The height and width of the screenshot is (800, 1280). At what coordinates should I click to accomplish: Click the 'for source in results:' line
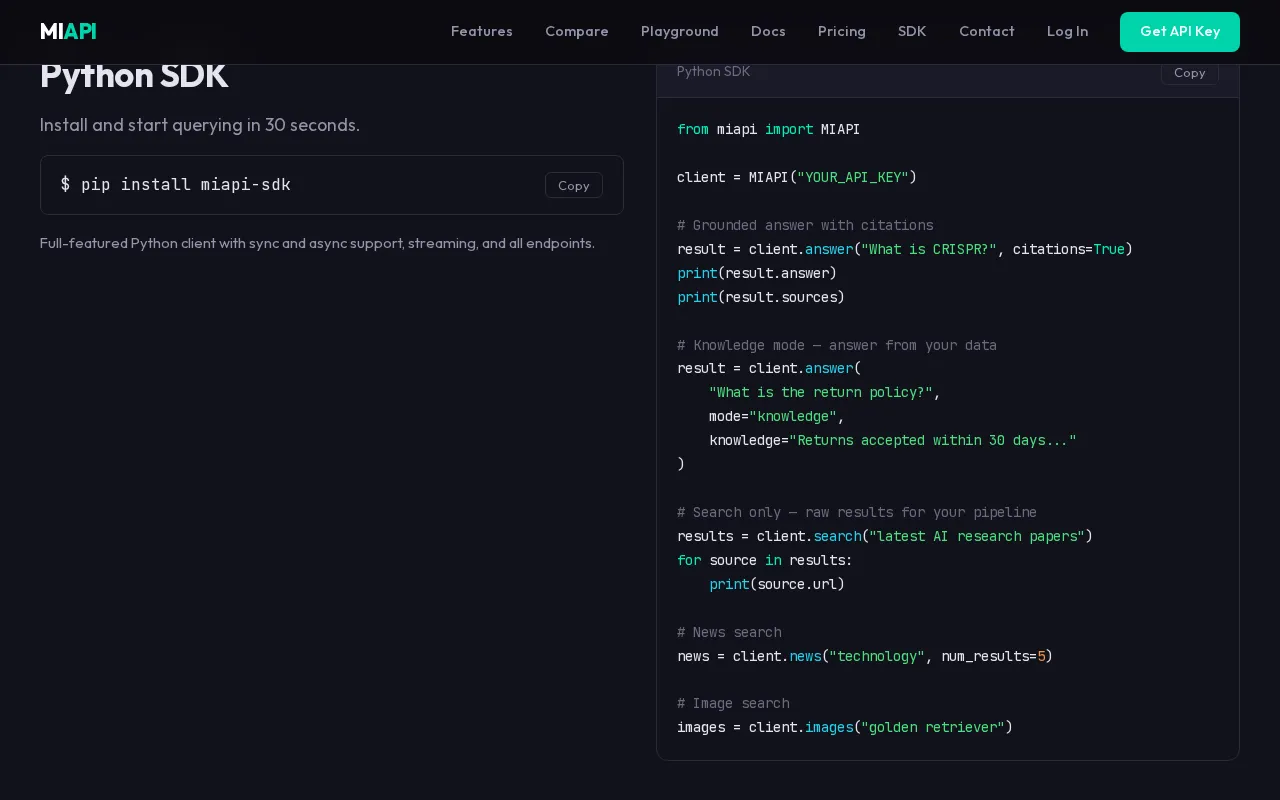point(765,560)
